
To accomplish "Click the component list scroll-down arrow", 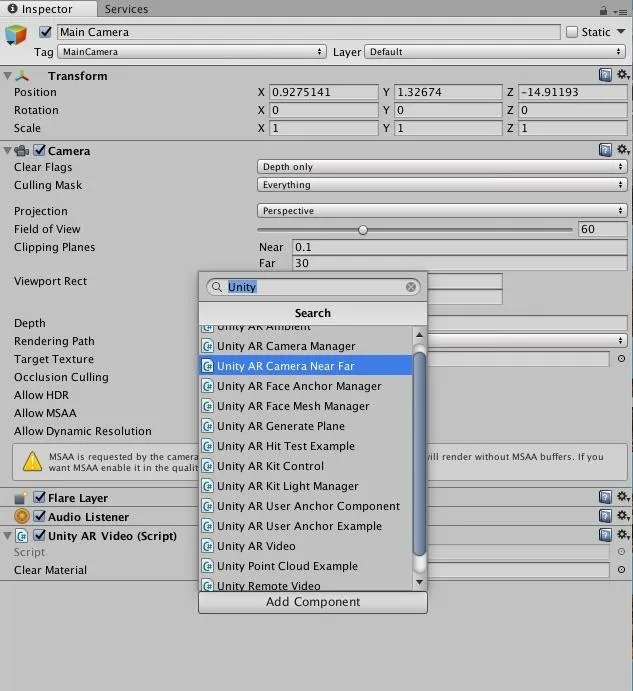I will point(420,582).
